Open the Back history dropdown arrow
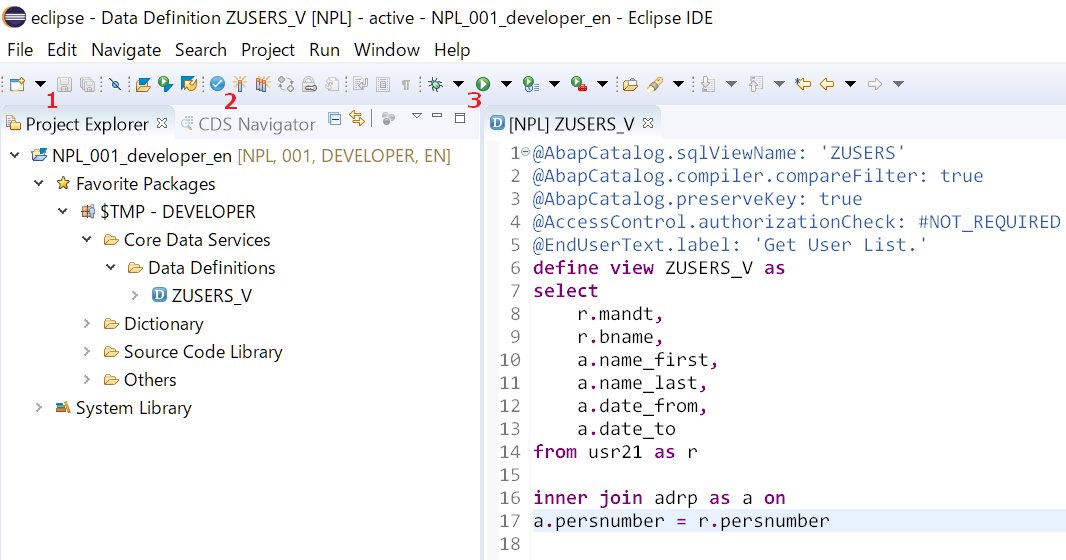 click(850, 84)
